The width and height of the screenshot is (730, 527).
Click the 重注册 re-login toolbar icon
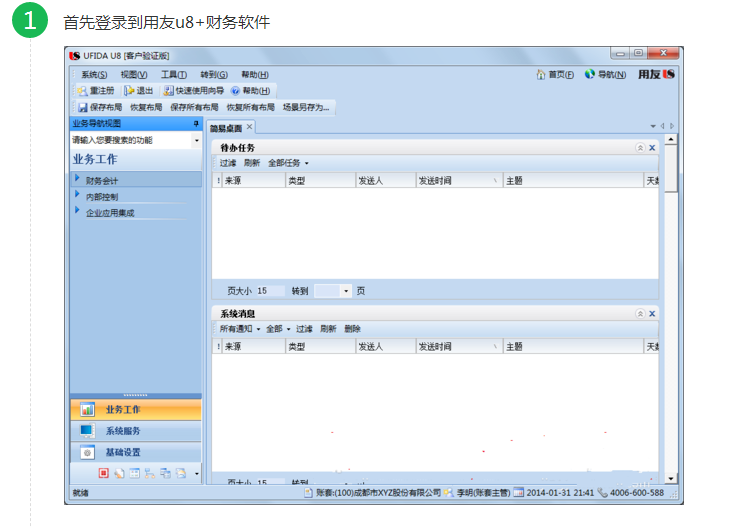coord(82,91)
